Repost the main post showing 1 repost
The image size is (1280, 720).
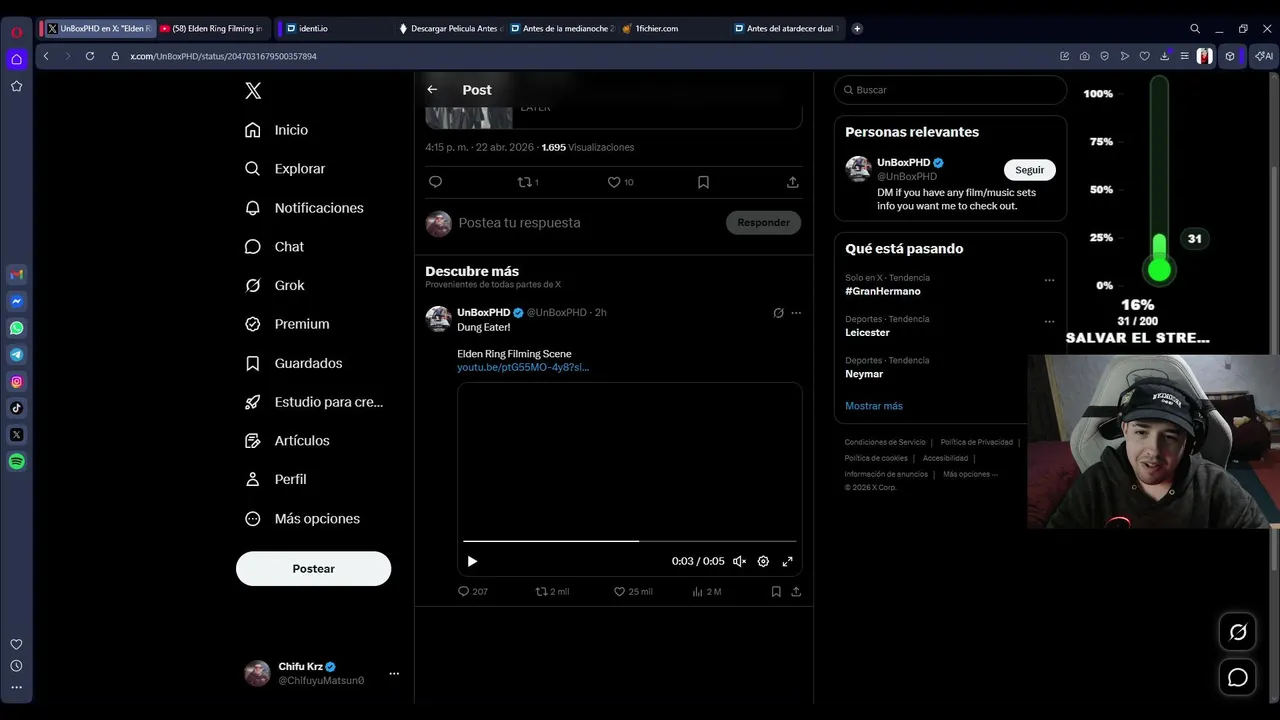528,182
